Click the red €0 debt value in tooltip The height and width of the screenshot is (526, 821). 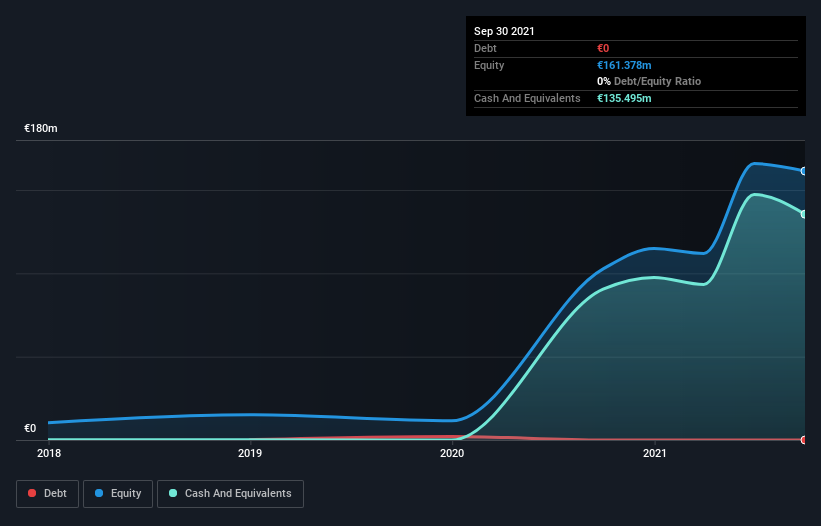pos(603,48)
